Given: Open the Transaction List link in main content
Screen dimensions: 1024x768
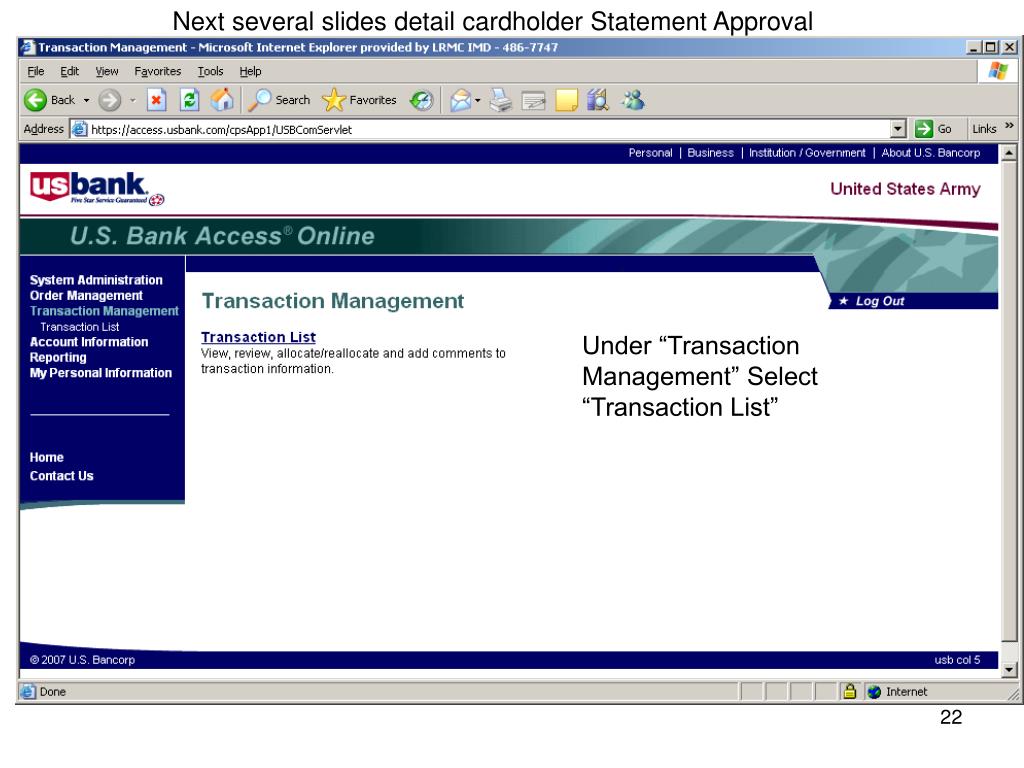Looking at the screenshot, I should [258, 337].
